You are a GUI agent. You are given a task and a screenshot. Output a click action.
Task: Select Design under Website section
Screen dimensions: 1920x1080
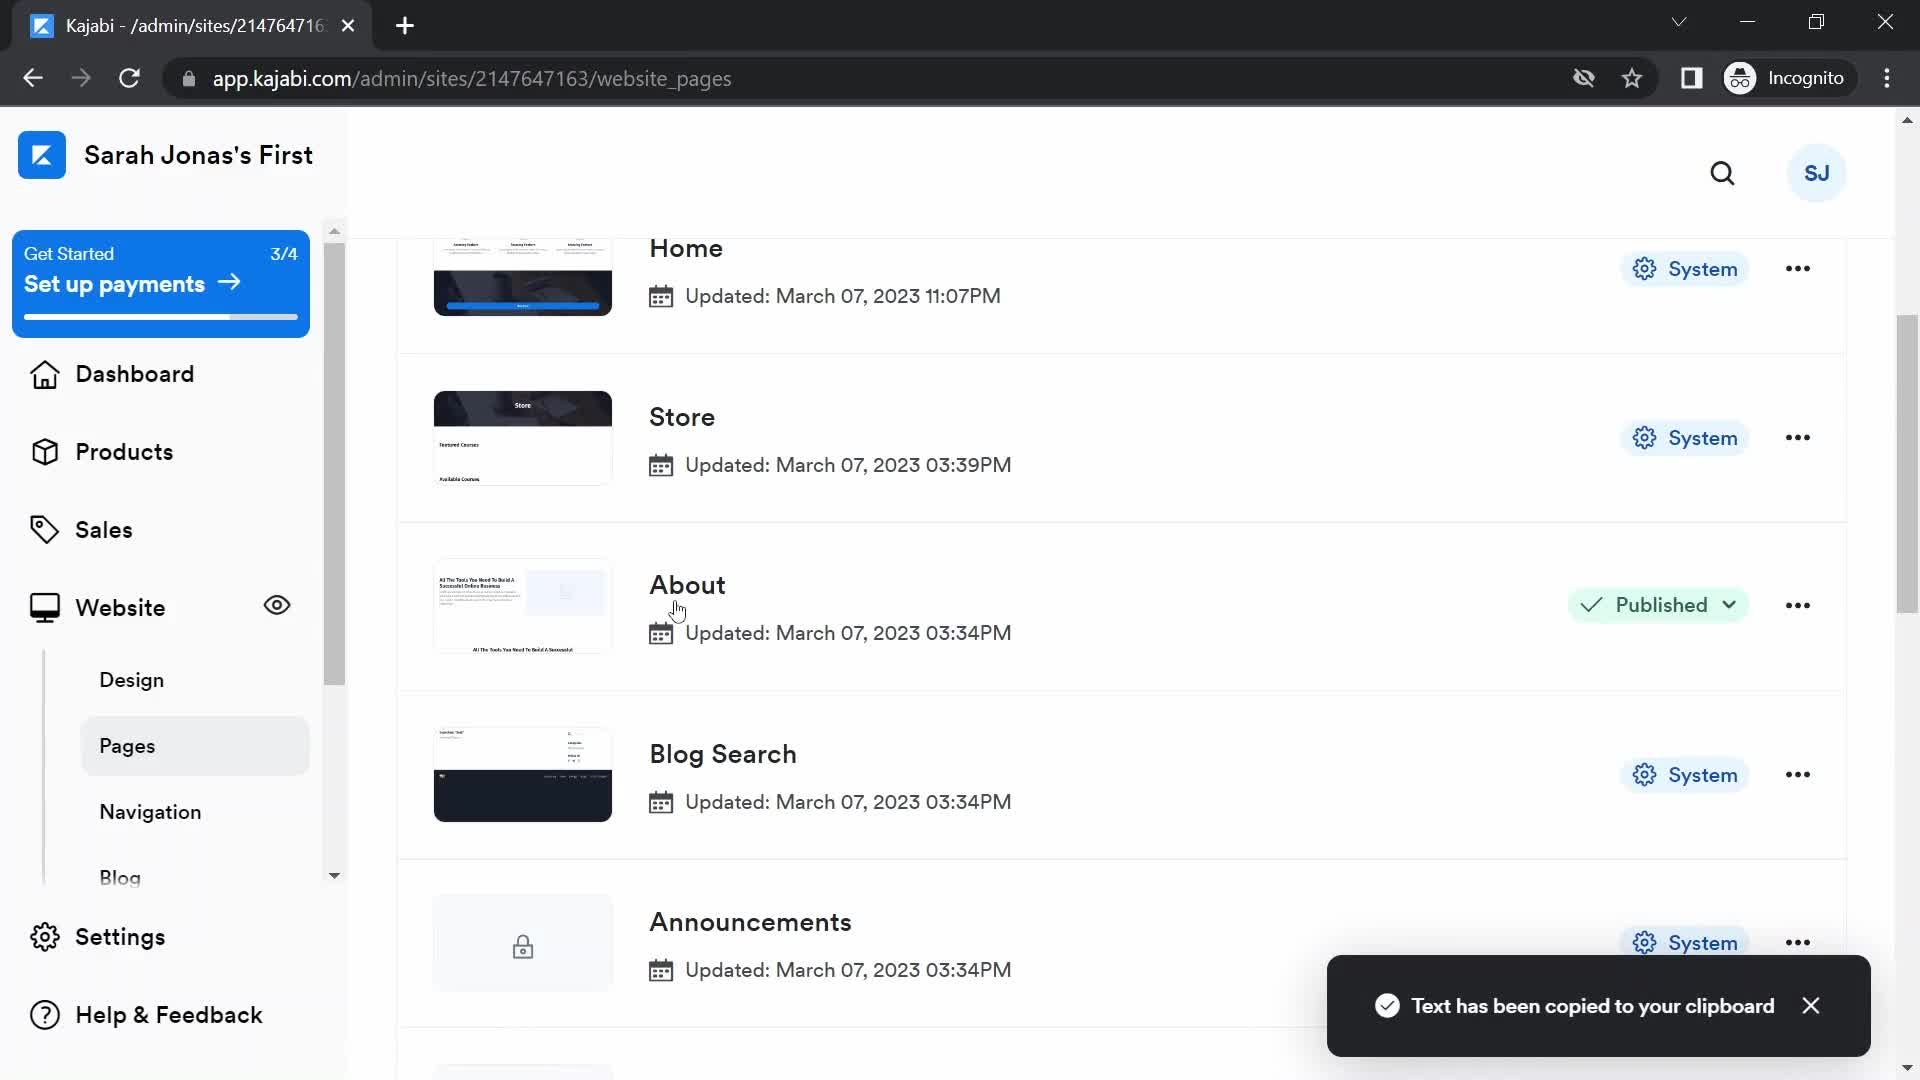[x=132, y=679]
